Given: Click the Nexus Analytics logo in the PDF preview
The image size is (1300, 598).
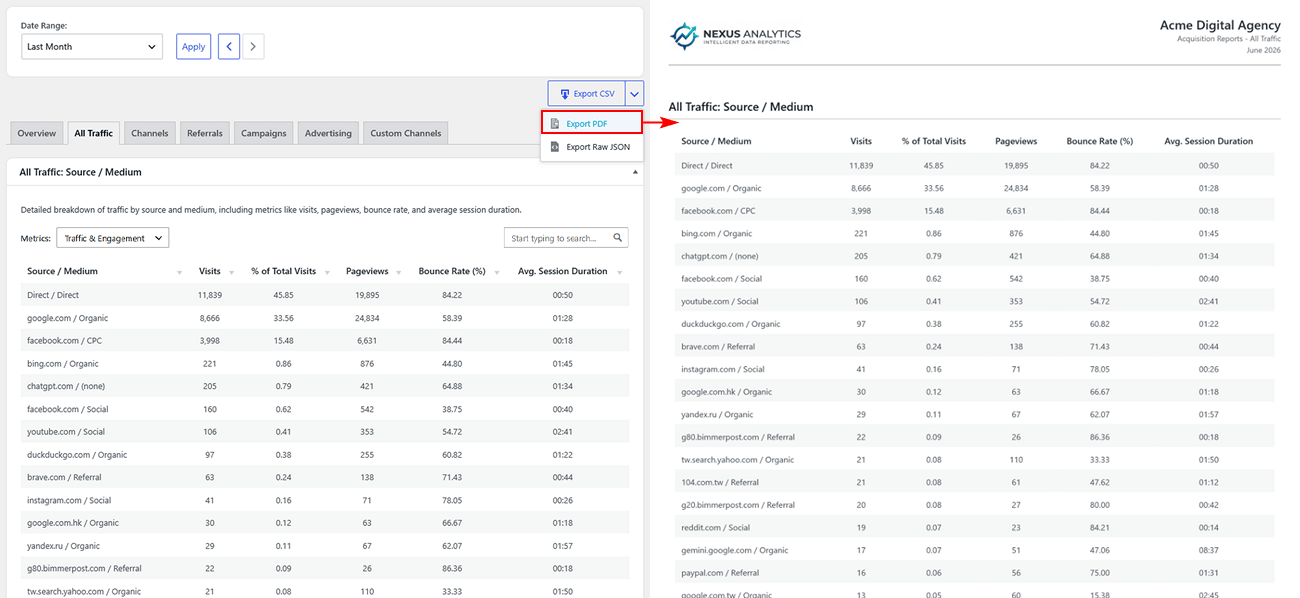Looking at the screenshot, I should click(735, 36).
